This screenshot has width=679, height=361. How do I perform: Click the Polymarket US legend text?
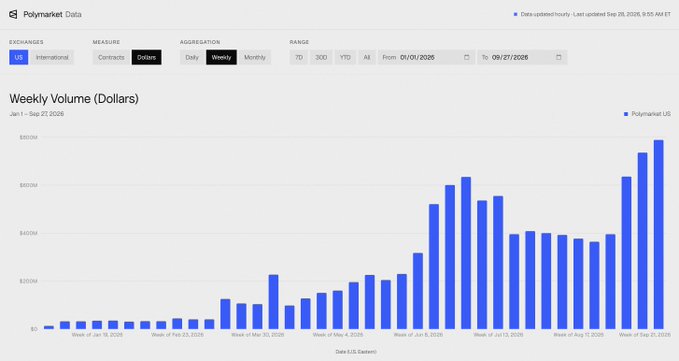[651, 114]
